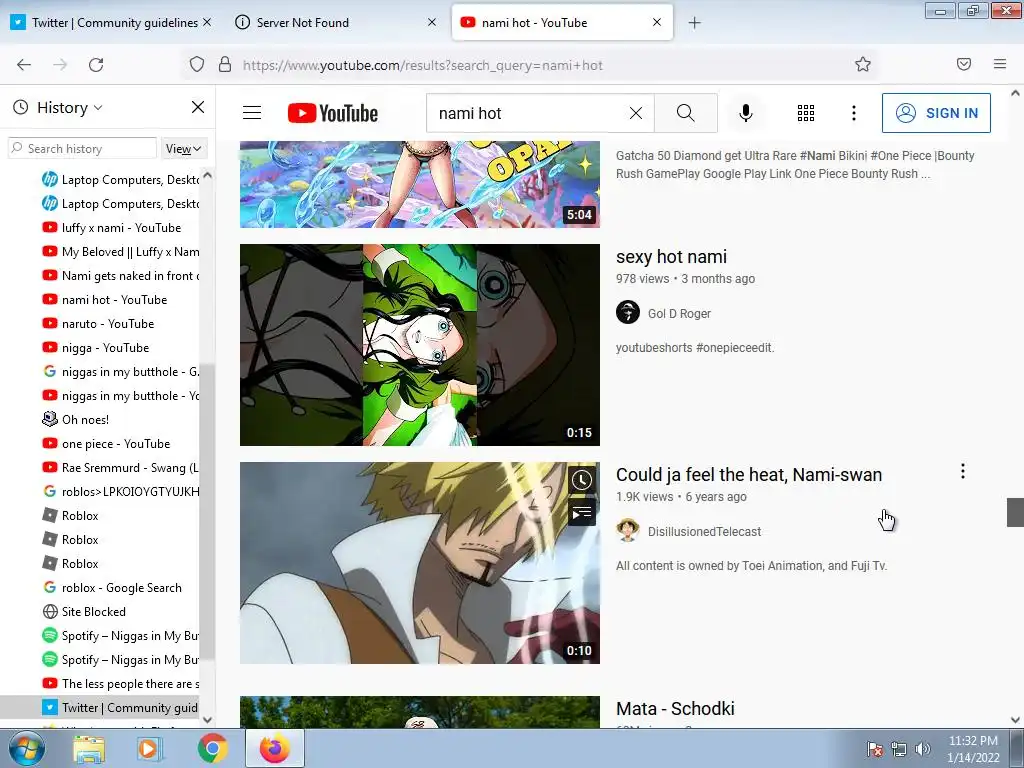Click the site security padlock icon

[225, 65]
